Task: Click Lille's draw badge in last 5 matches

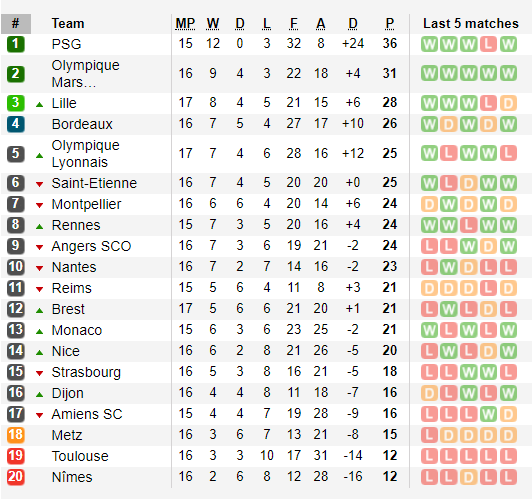Action: (508, 103)
